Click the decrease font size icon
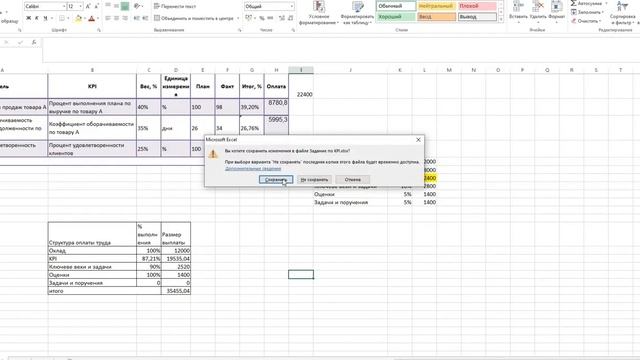This screenshot has width=640, height=360. (x=96, y=7)
